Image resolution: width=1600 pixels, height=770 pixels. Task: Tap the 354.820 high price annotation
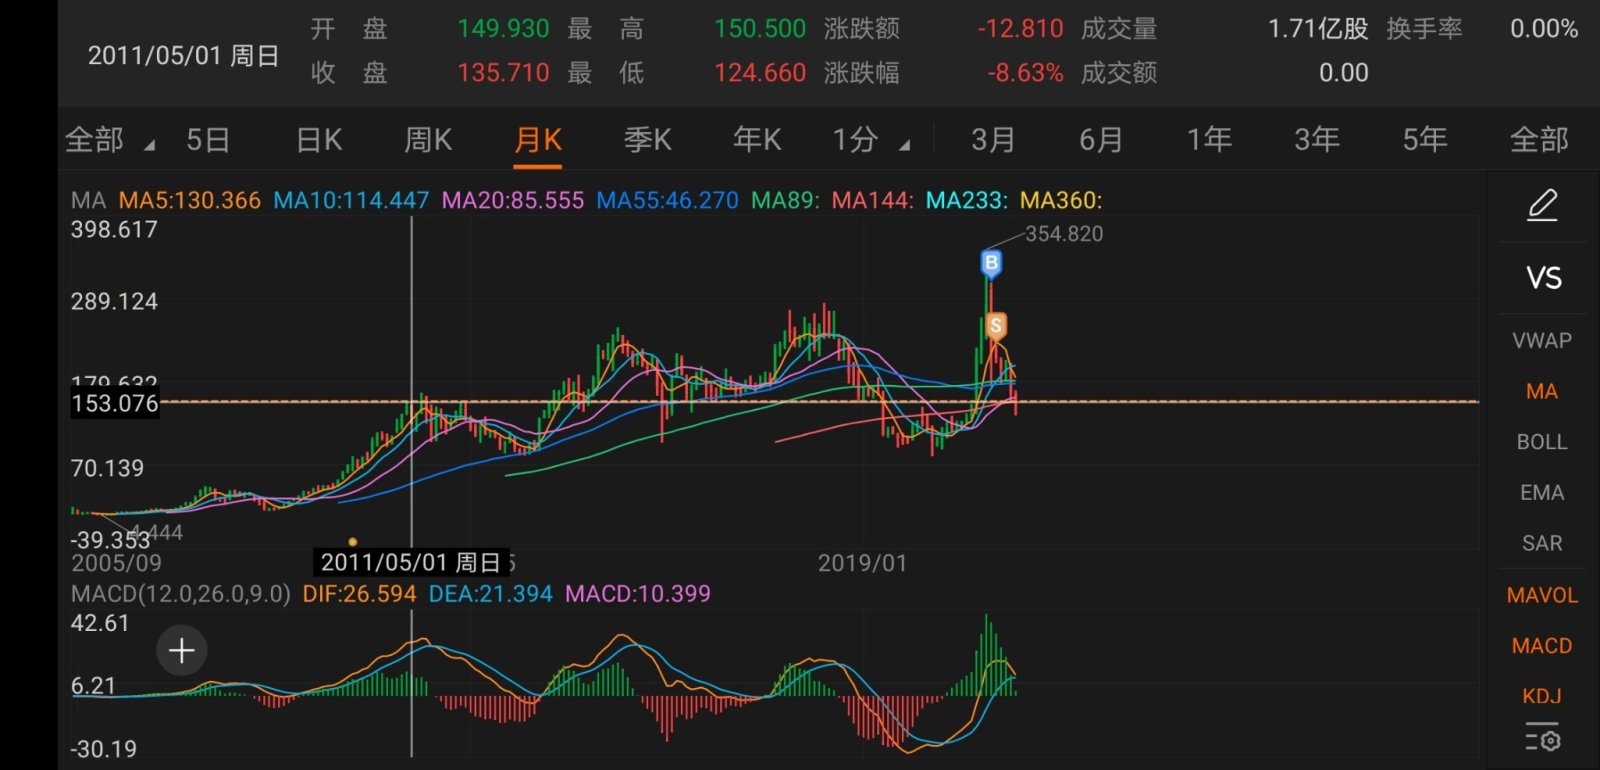point(1064,234)
